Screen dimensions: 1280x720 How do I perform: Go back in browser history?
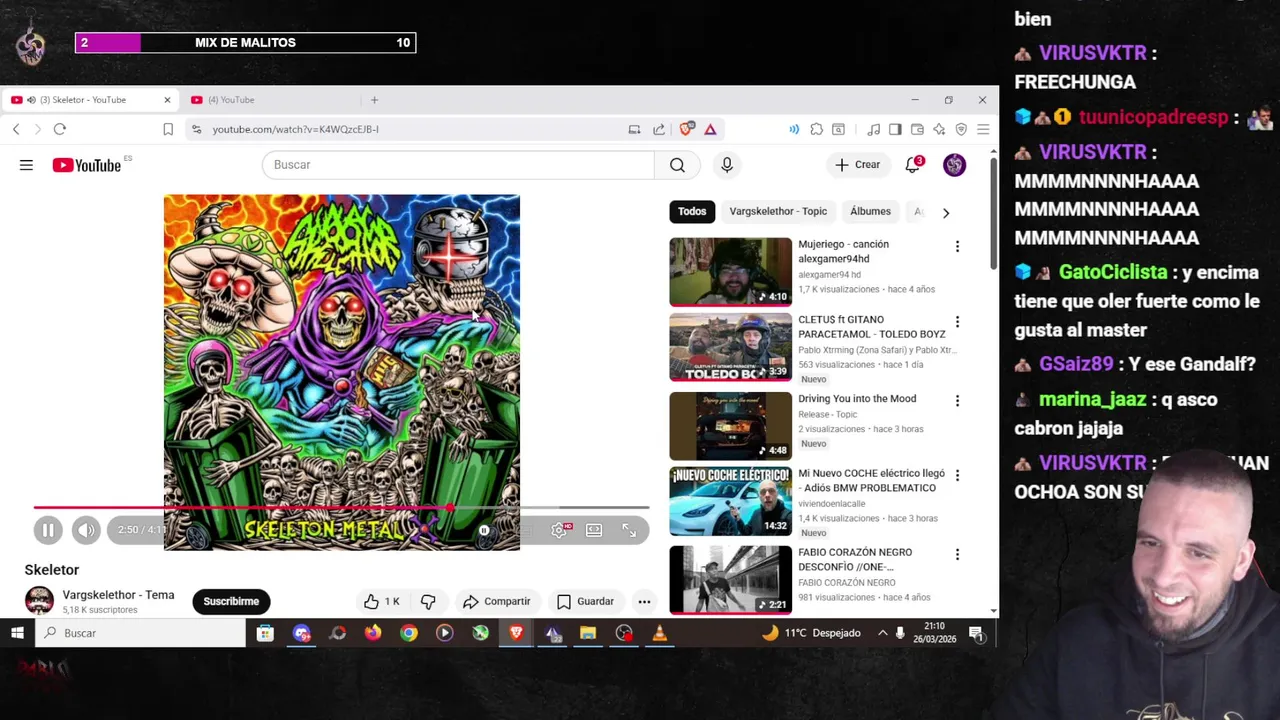pos(16,129)
